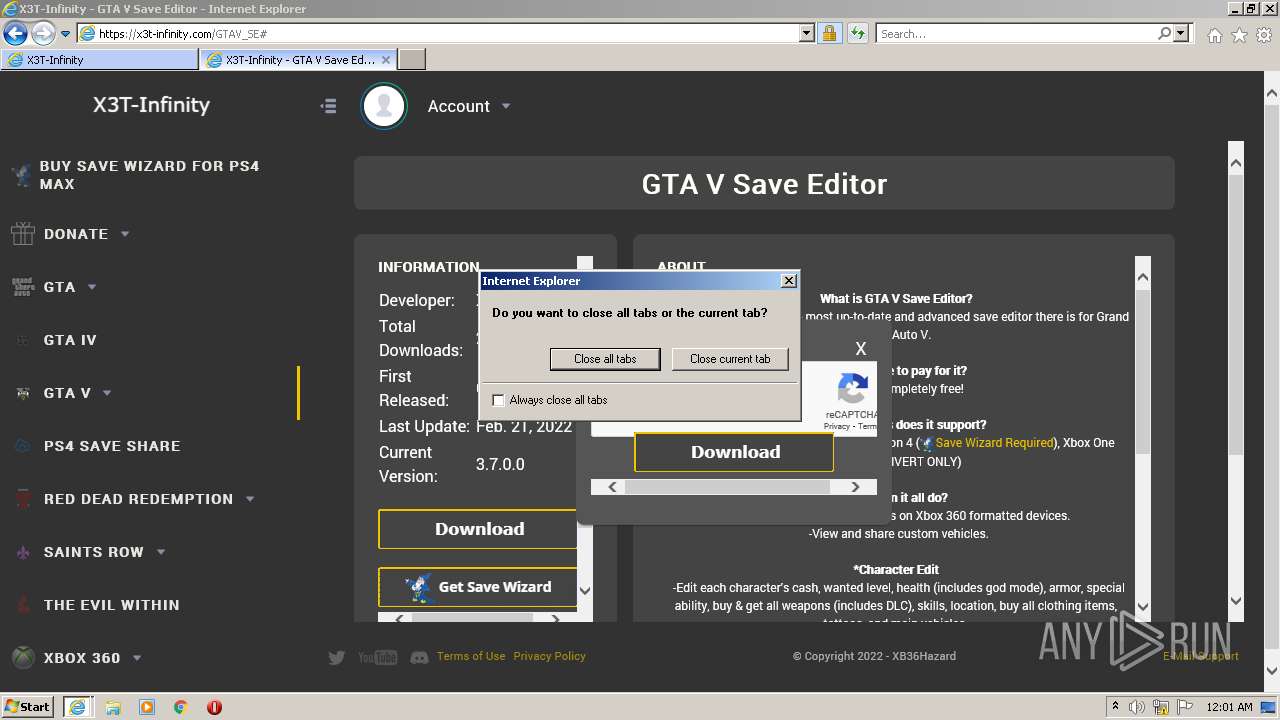Image resolution: width=1280 pixels, height=720 pixels.
Task: Click the Xbox 360 logo icon
Action: pyautogui.click(x=22, y=657)
